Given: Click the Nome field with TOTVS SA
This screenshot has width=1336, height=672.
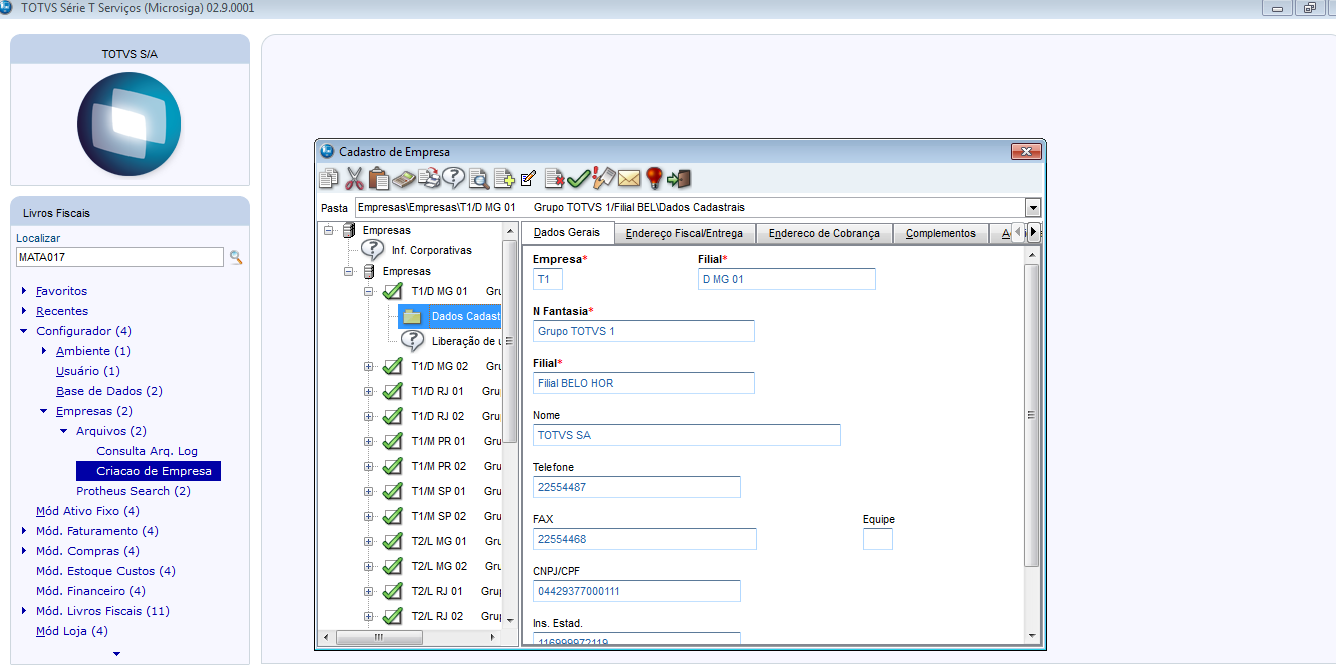Looking at the screenshot, I should click(x=687, y=435).
